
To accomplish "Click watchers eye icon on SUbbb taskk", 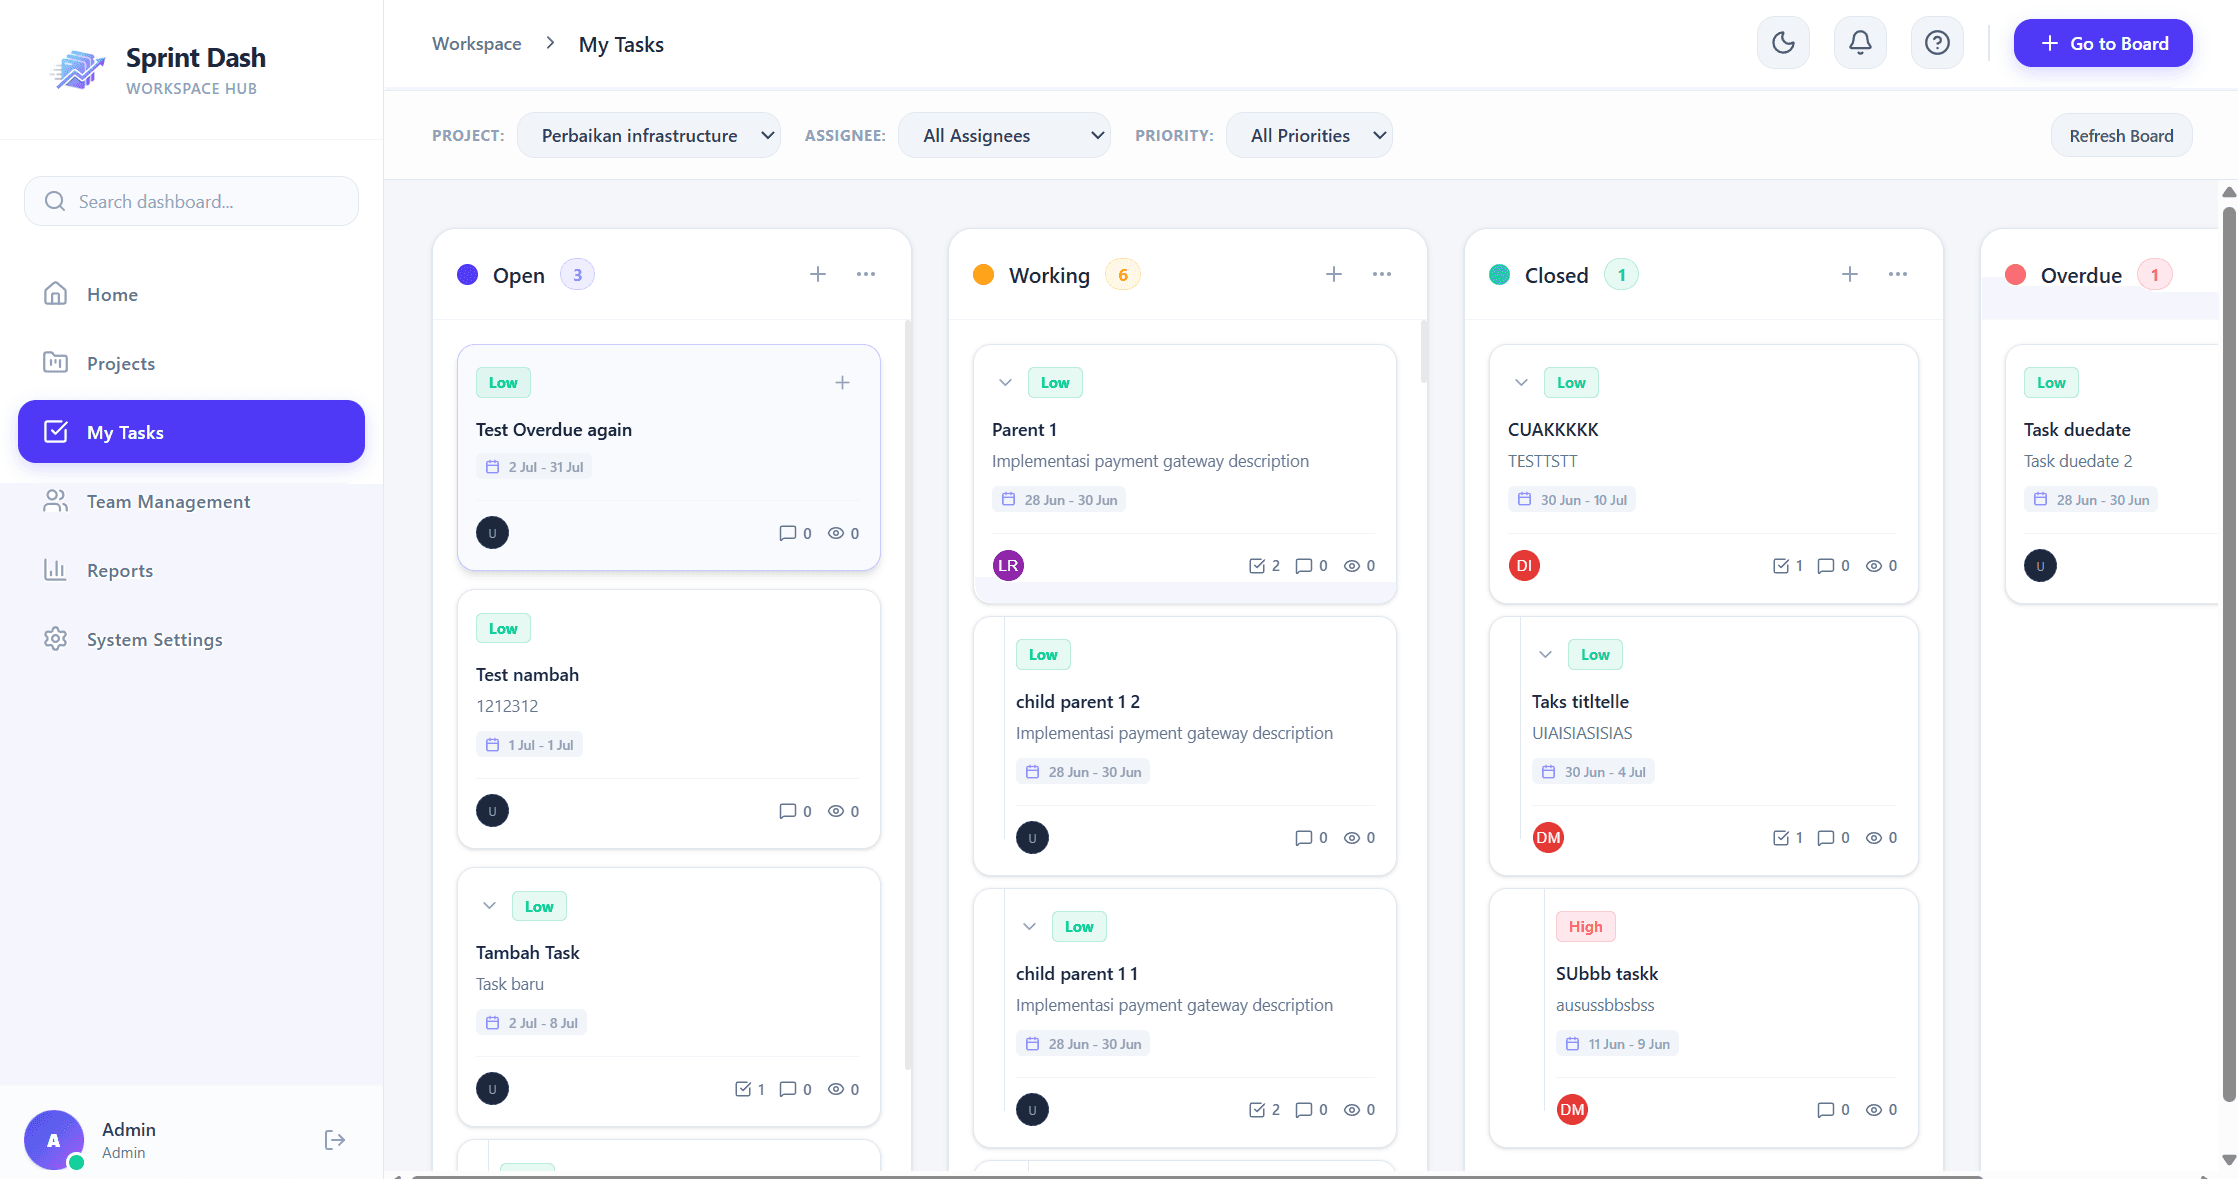I will (x=1874, y=1110).
